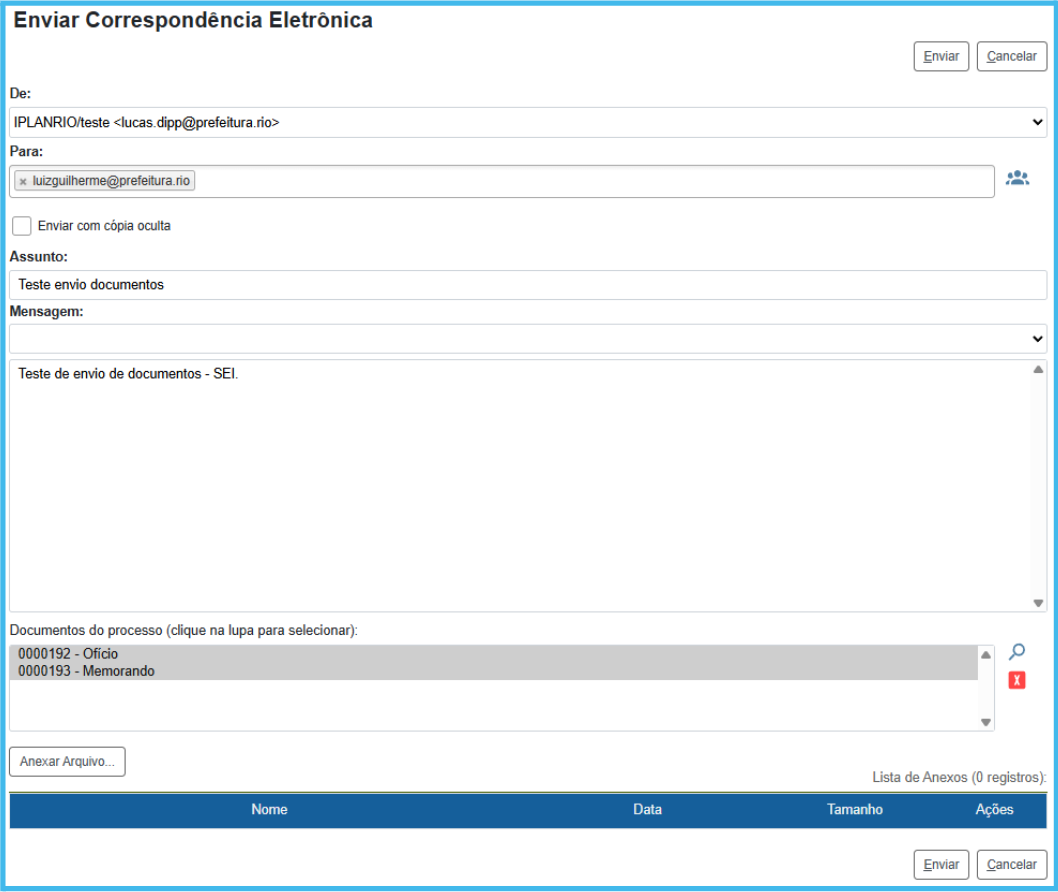
Task: Select '0000193 - Memorando' in documents list
Action: click(x=86, y=671)
